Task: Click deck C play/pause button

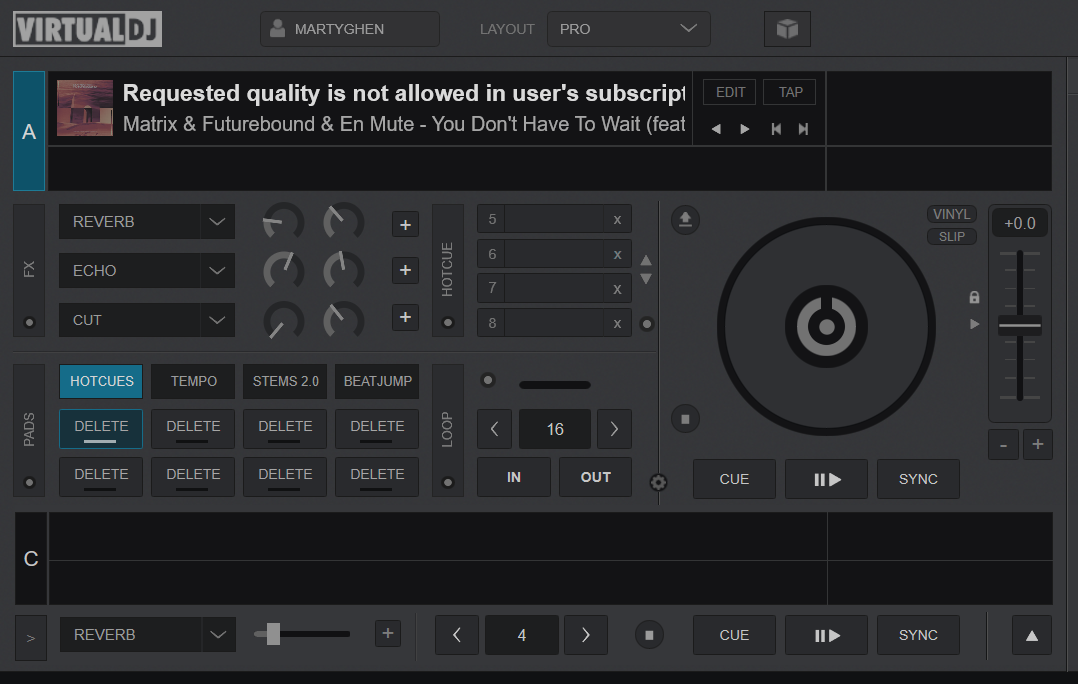Action: coord(826,635)
